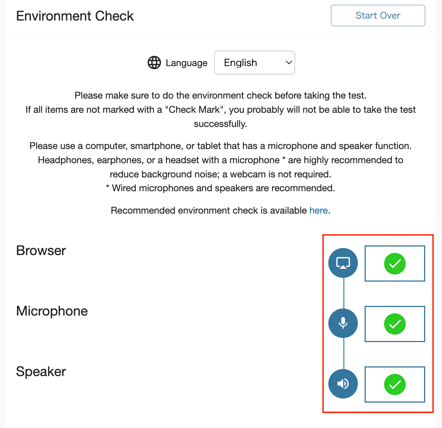Click the Start Over button
442x428 pixels.
tap(378, 15)
